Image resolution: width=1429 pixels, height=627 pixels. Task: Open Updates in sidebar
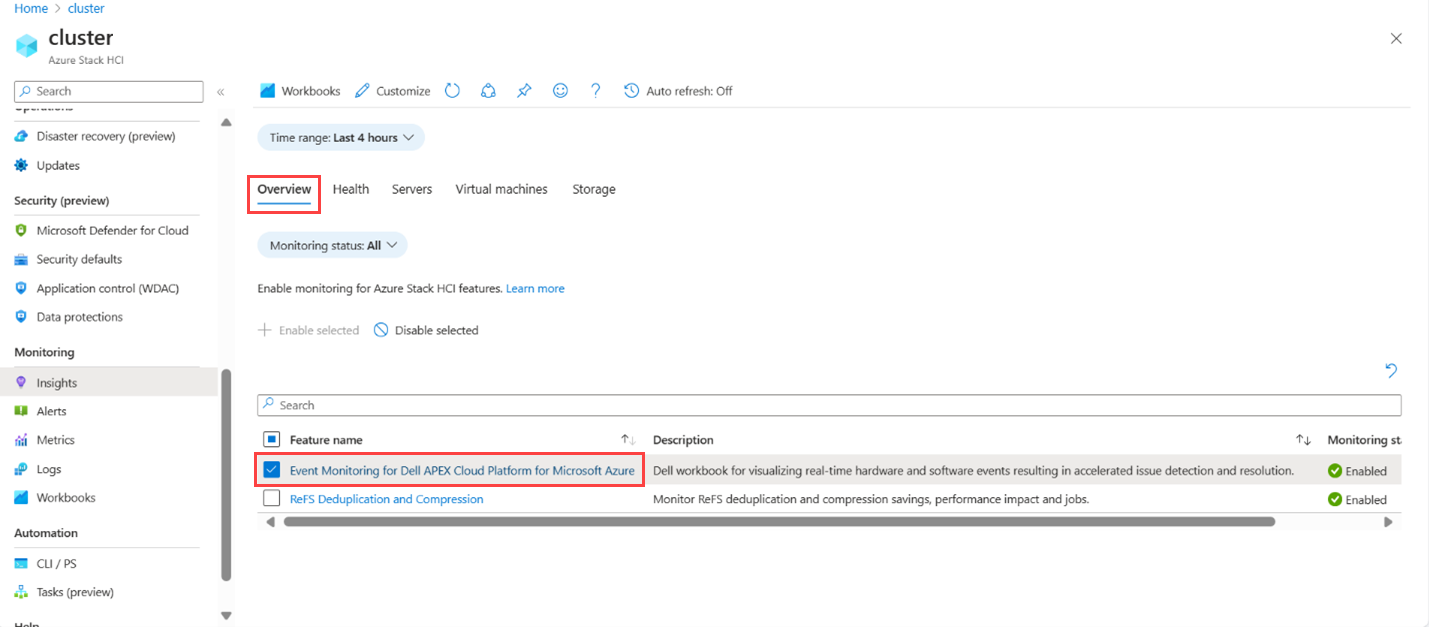(58, 165)
